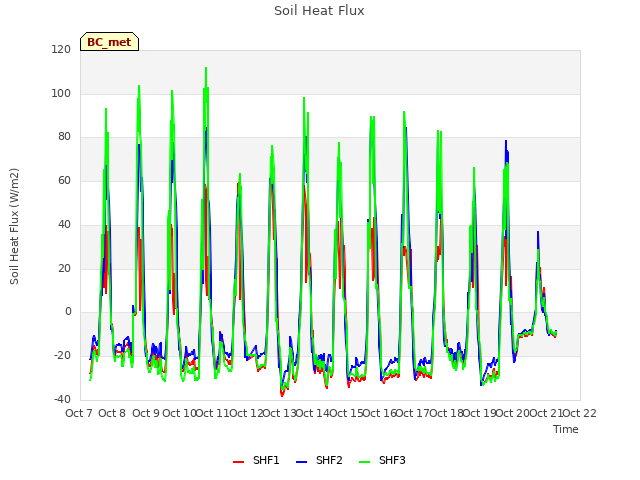Click the 40 y-axis tick label
Image resolution: width=640 pixels, height=480 pixels.
pyautogui.click(x=64, y=224)
